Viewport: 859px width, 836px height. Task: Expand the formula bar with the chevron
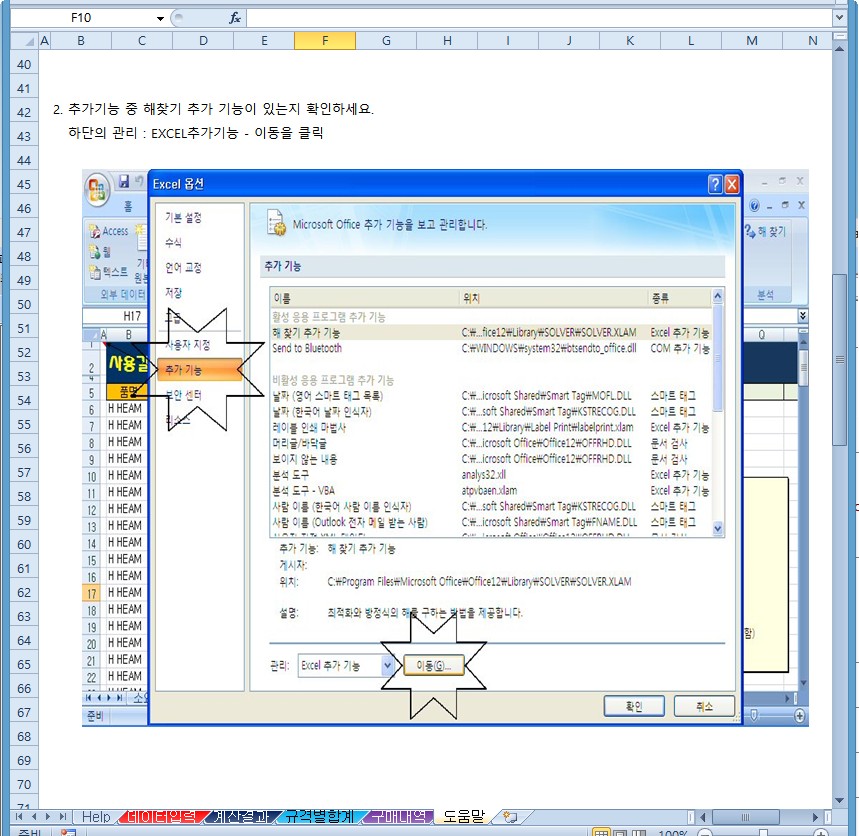[839, 18]
